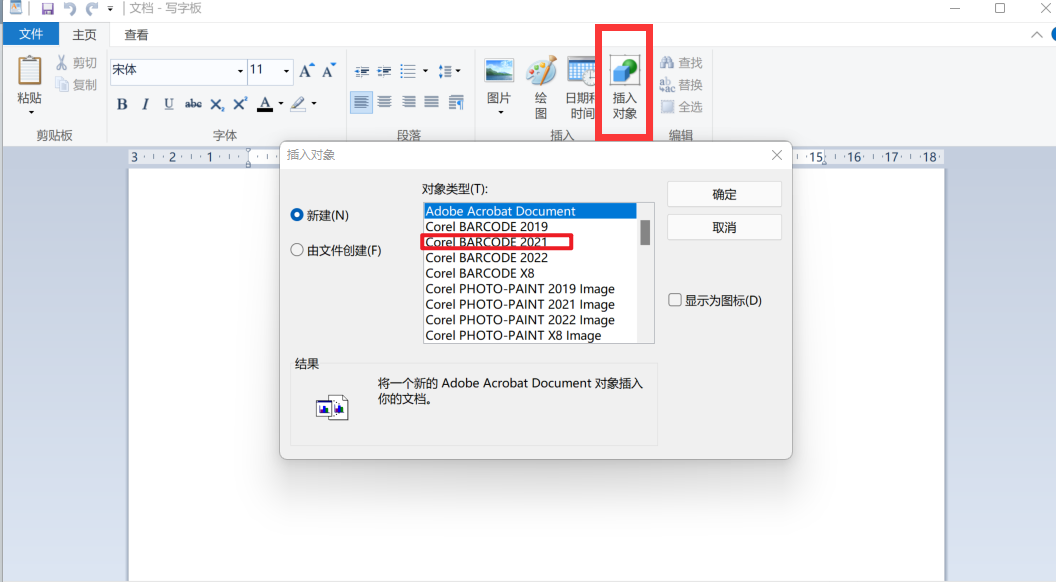Toggle bold formatting
1056x582 pixels.
(x=122, y=104)
